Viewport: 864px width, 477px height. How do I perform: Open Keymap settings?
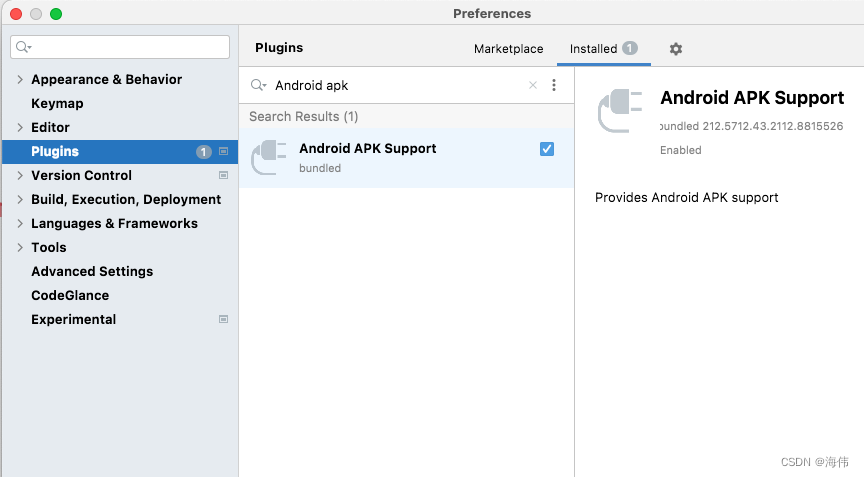tap(57, 104)
